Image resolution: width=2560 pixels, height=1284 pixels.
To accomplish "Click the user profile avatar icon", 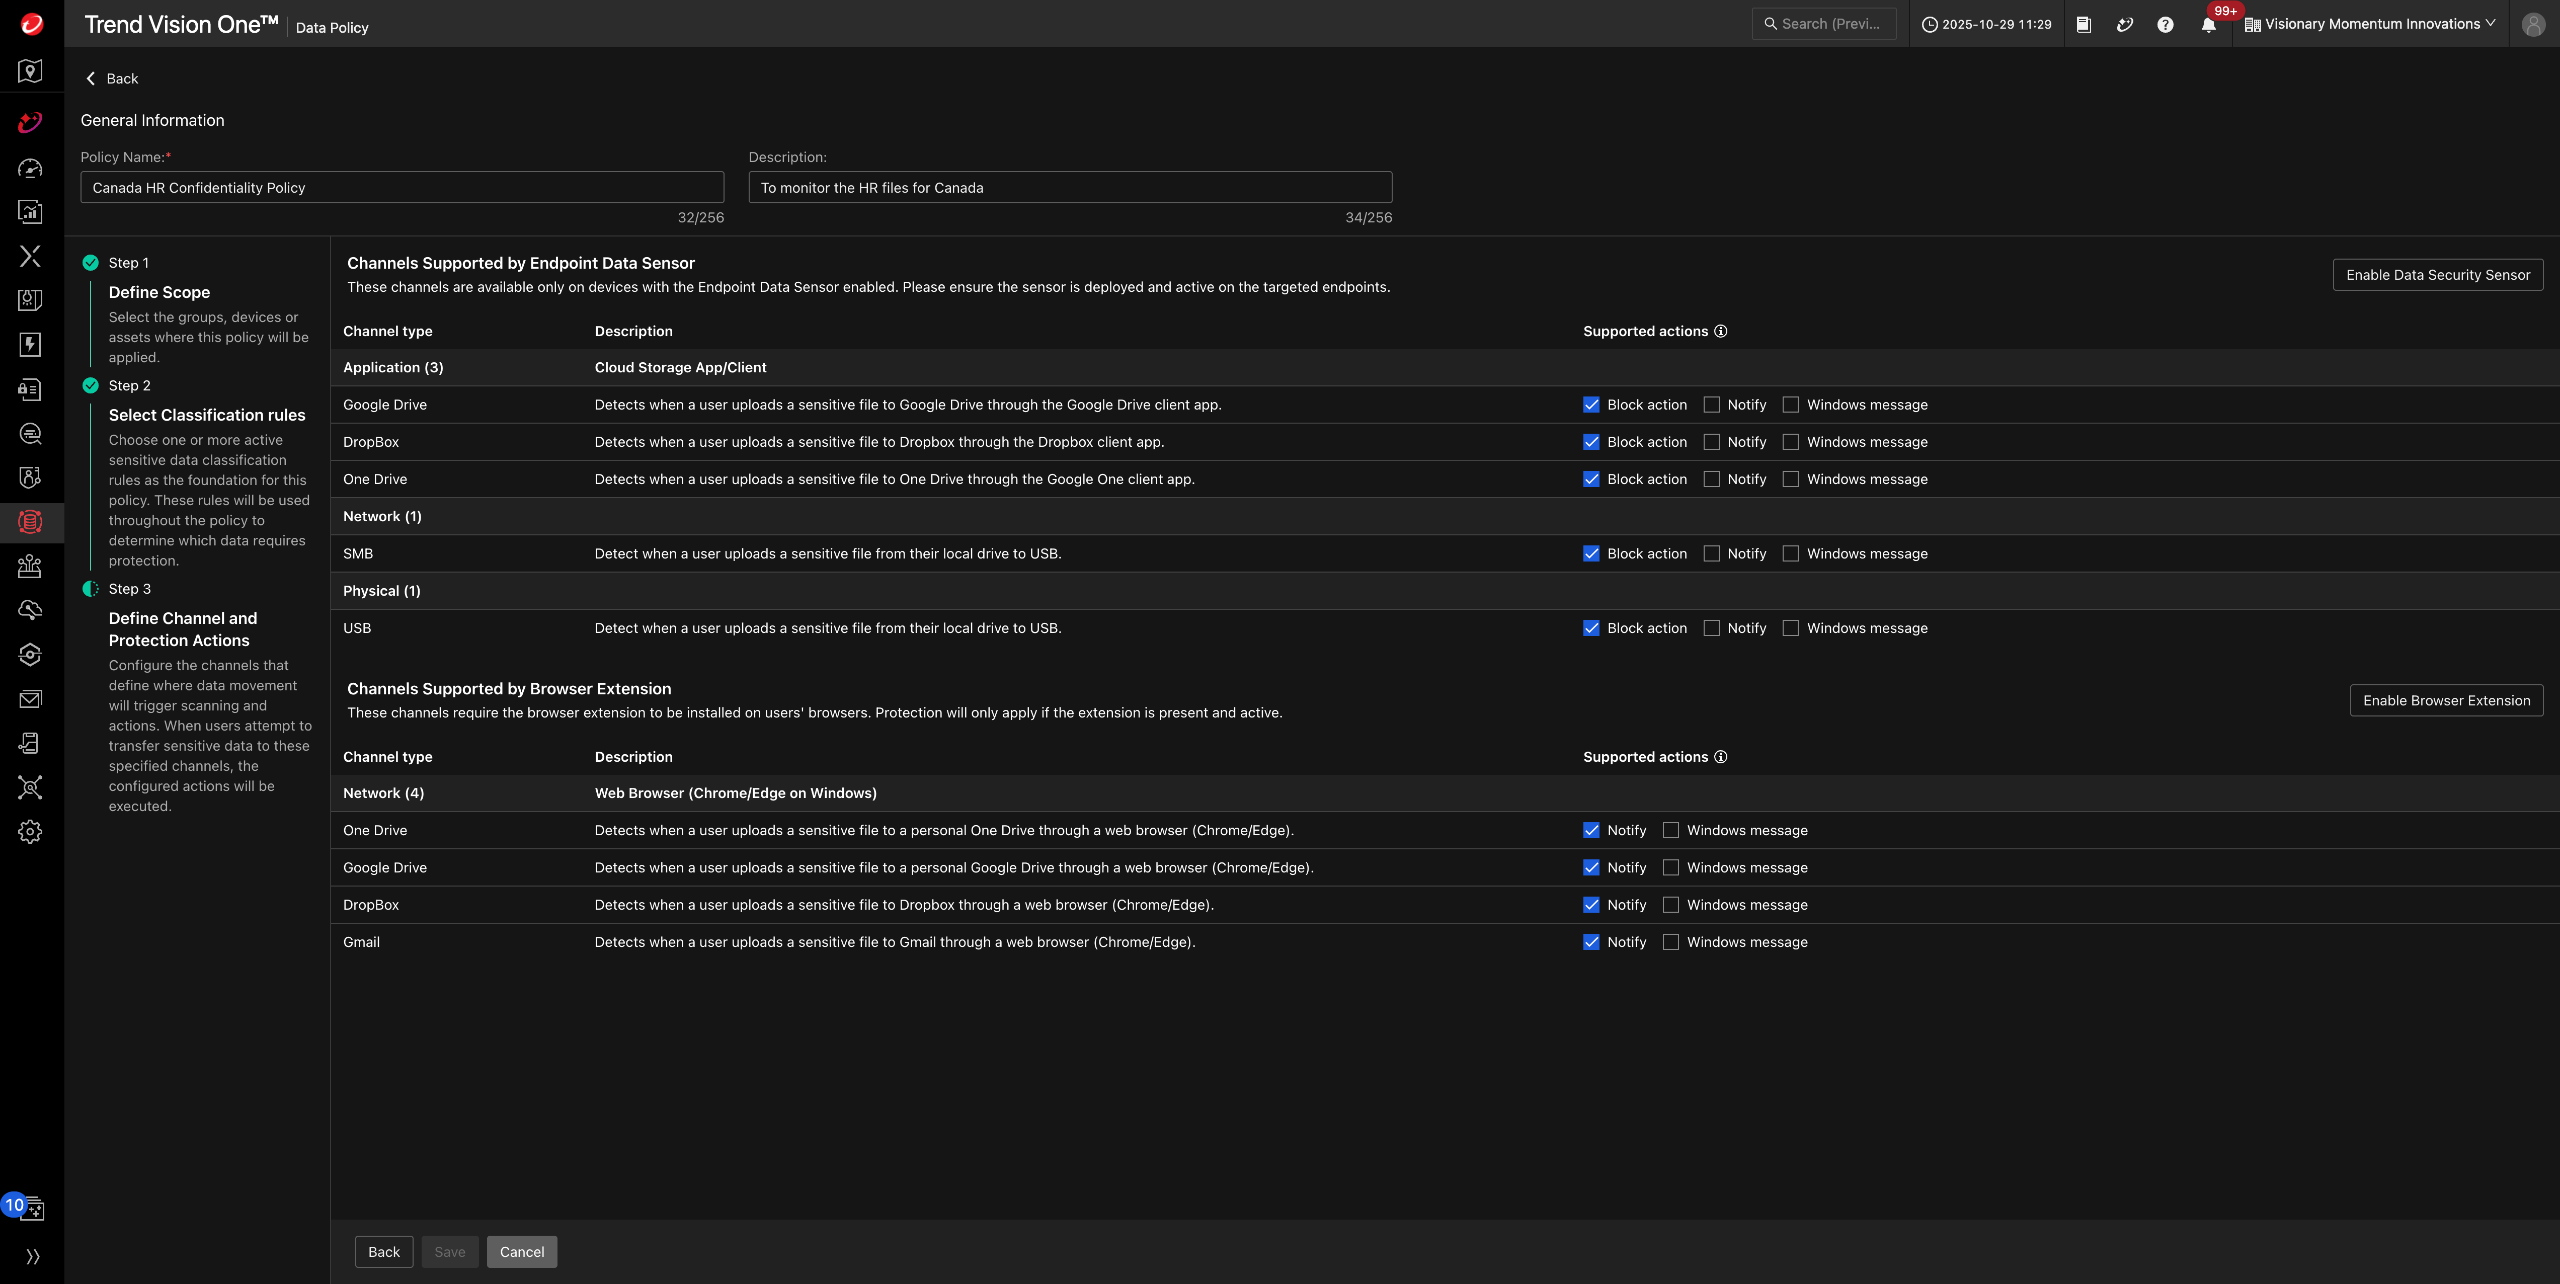I will pyautogui.click(x=2532, y=25).
